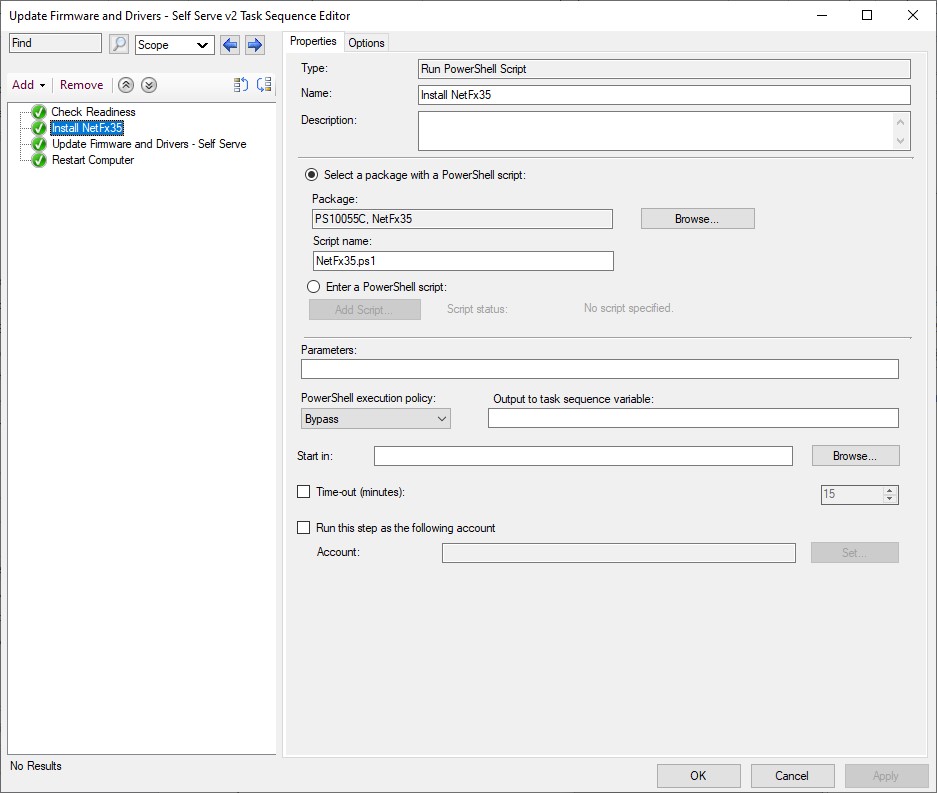Check 'Run this step as the following account'
The height and width of the screenshot is (793, 937).
pyautogui.click(x=304, y=528)
